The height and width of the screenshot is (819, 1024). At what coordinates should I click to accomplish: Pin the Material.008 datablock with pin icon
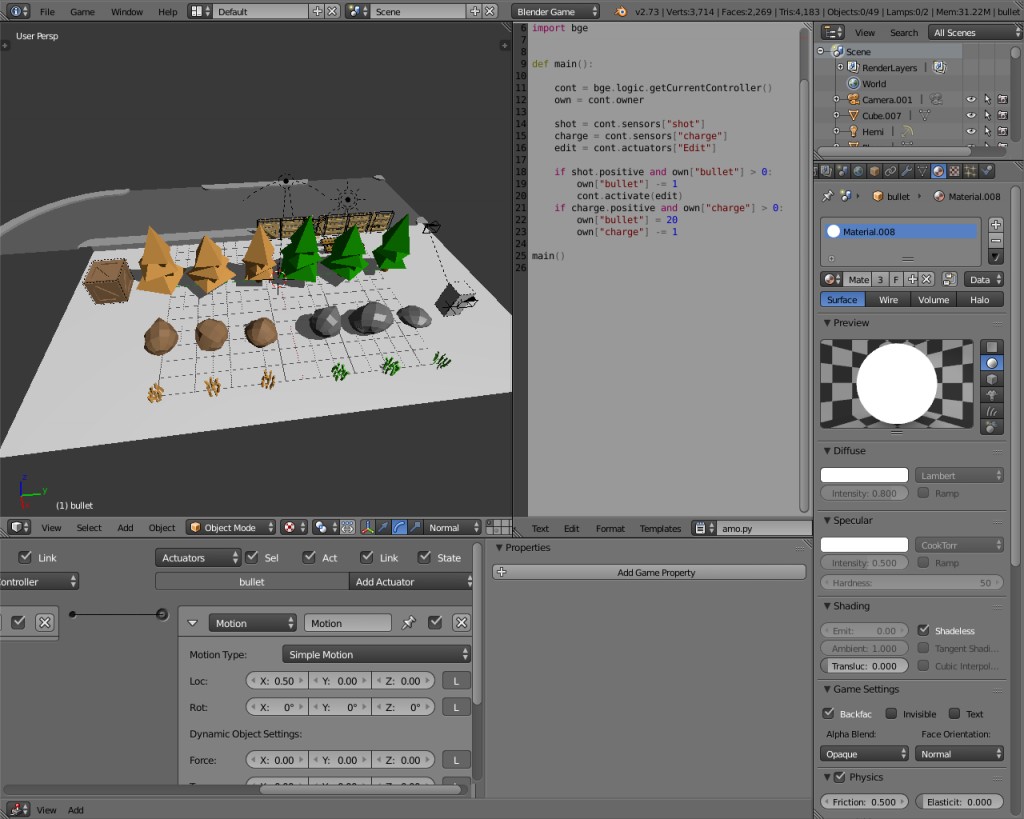(827, 196)
